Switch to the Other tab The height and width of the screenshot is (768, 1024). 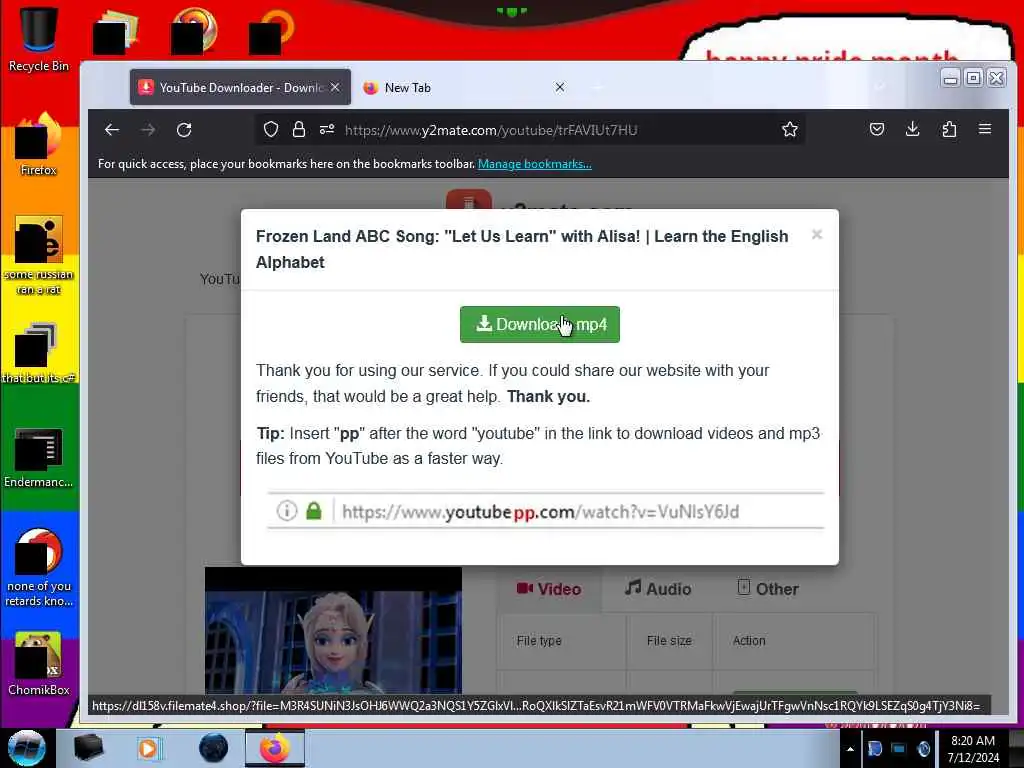(768, 589)
